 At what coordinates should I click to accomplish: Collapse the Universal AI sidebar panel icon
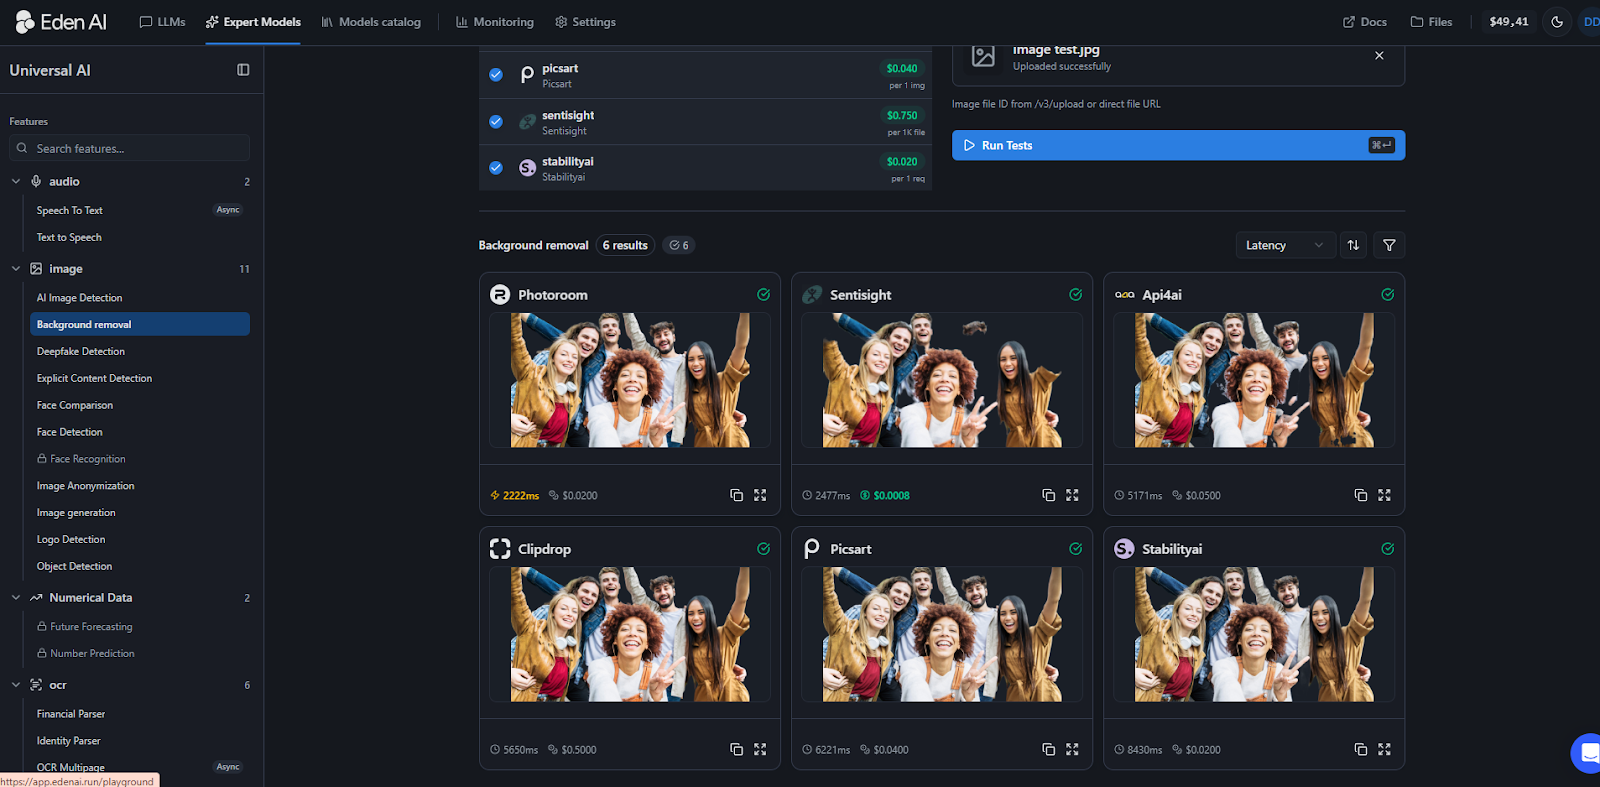[x=243, y=70]
